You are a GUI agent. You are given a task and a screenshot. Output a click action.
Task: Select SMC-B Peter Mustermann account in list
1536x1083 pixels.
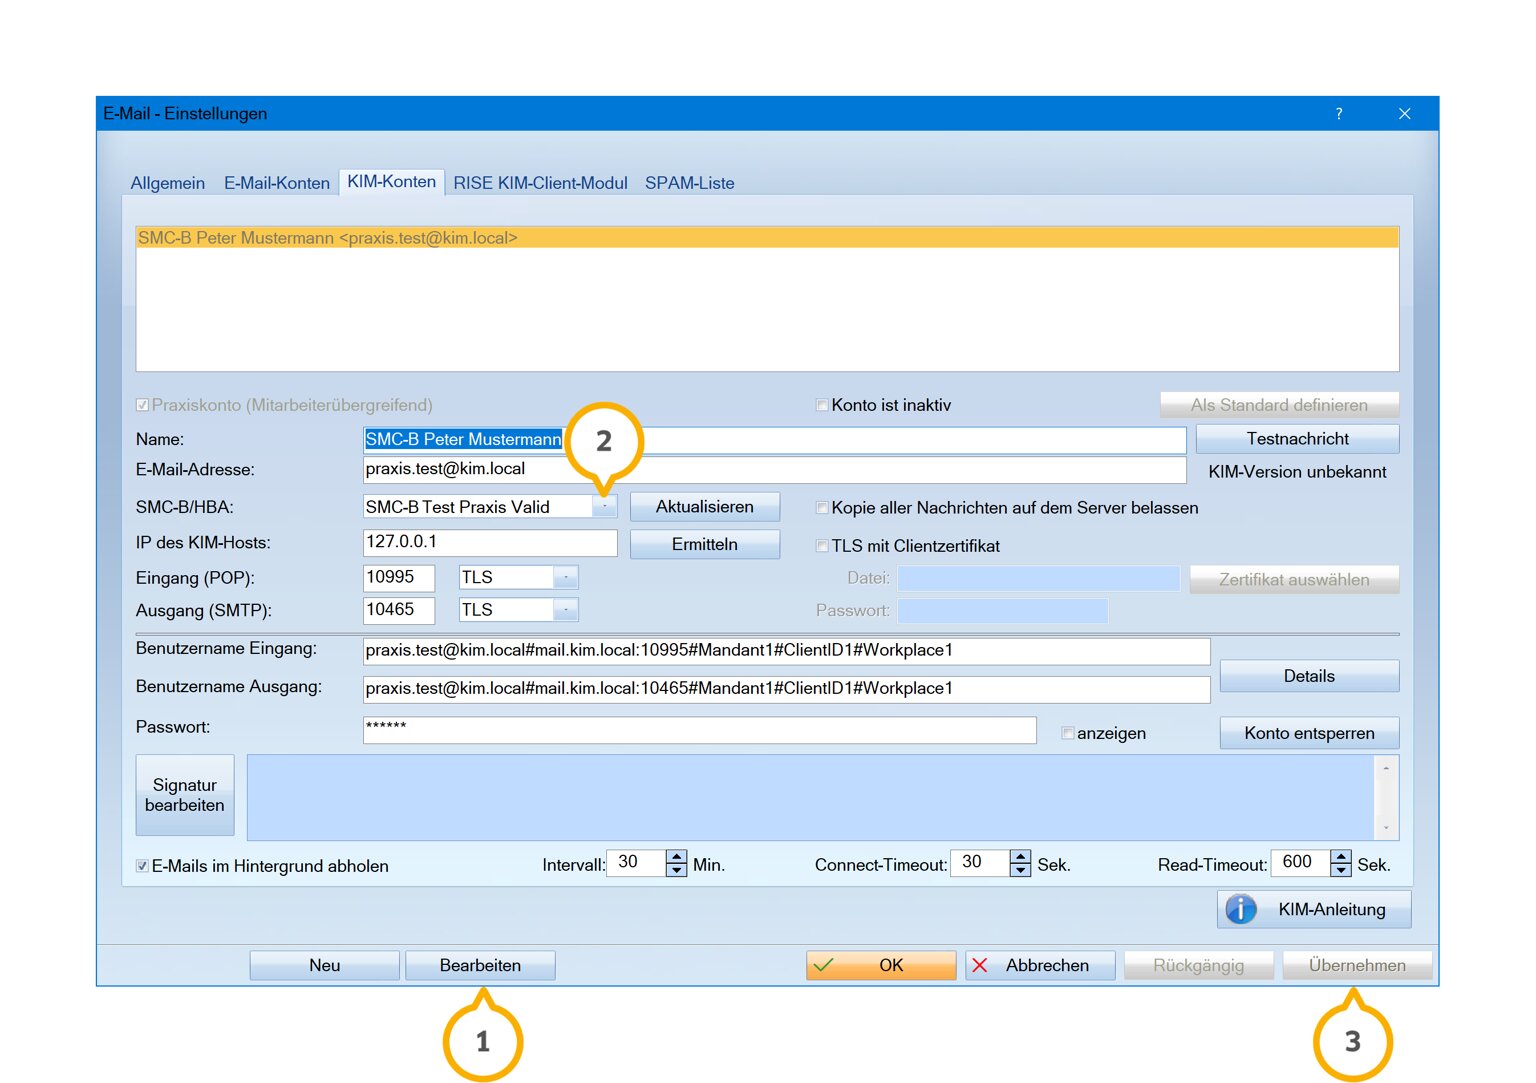[x=767, y=238]
